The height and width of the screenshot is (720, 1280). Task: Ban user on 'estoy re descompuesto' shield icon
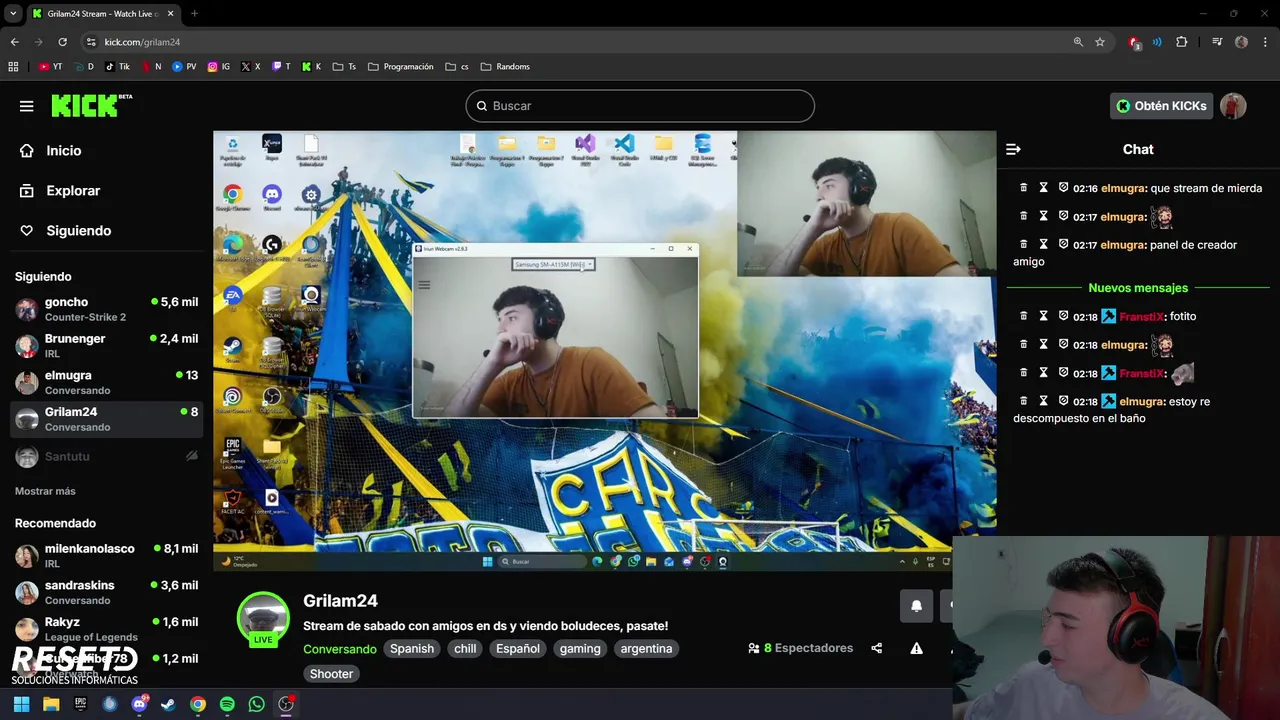click(x=1063, y=401)
